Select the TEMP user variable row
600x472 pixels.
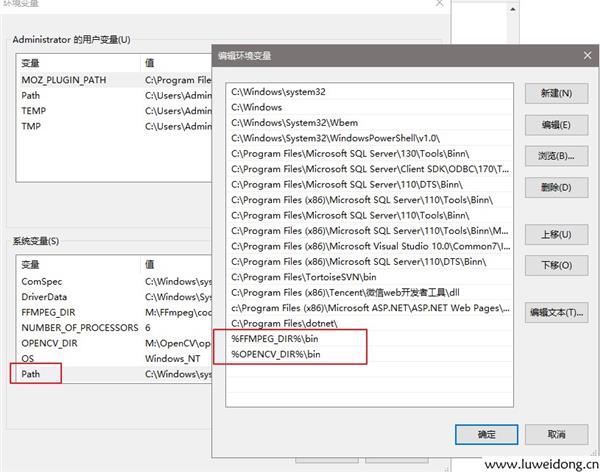coord(35,111)
